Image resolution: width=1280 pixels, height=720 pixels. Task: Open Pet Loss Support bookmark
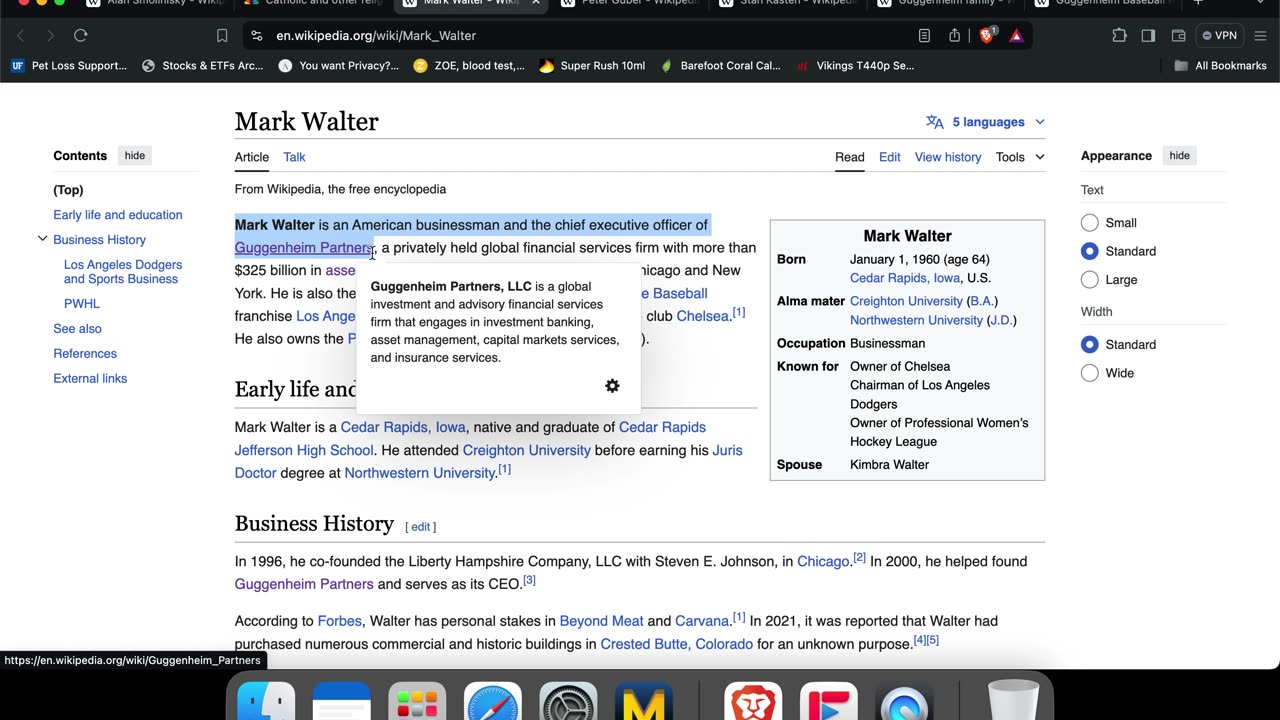70,66
